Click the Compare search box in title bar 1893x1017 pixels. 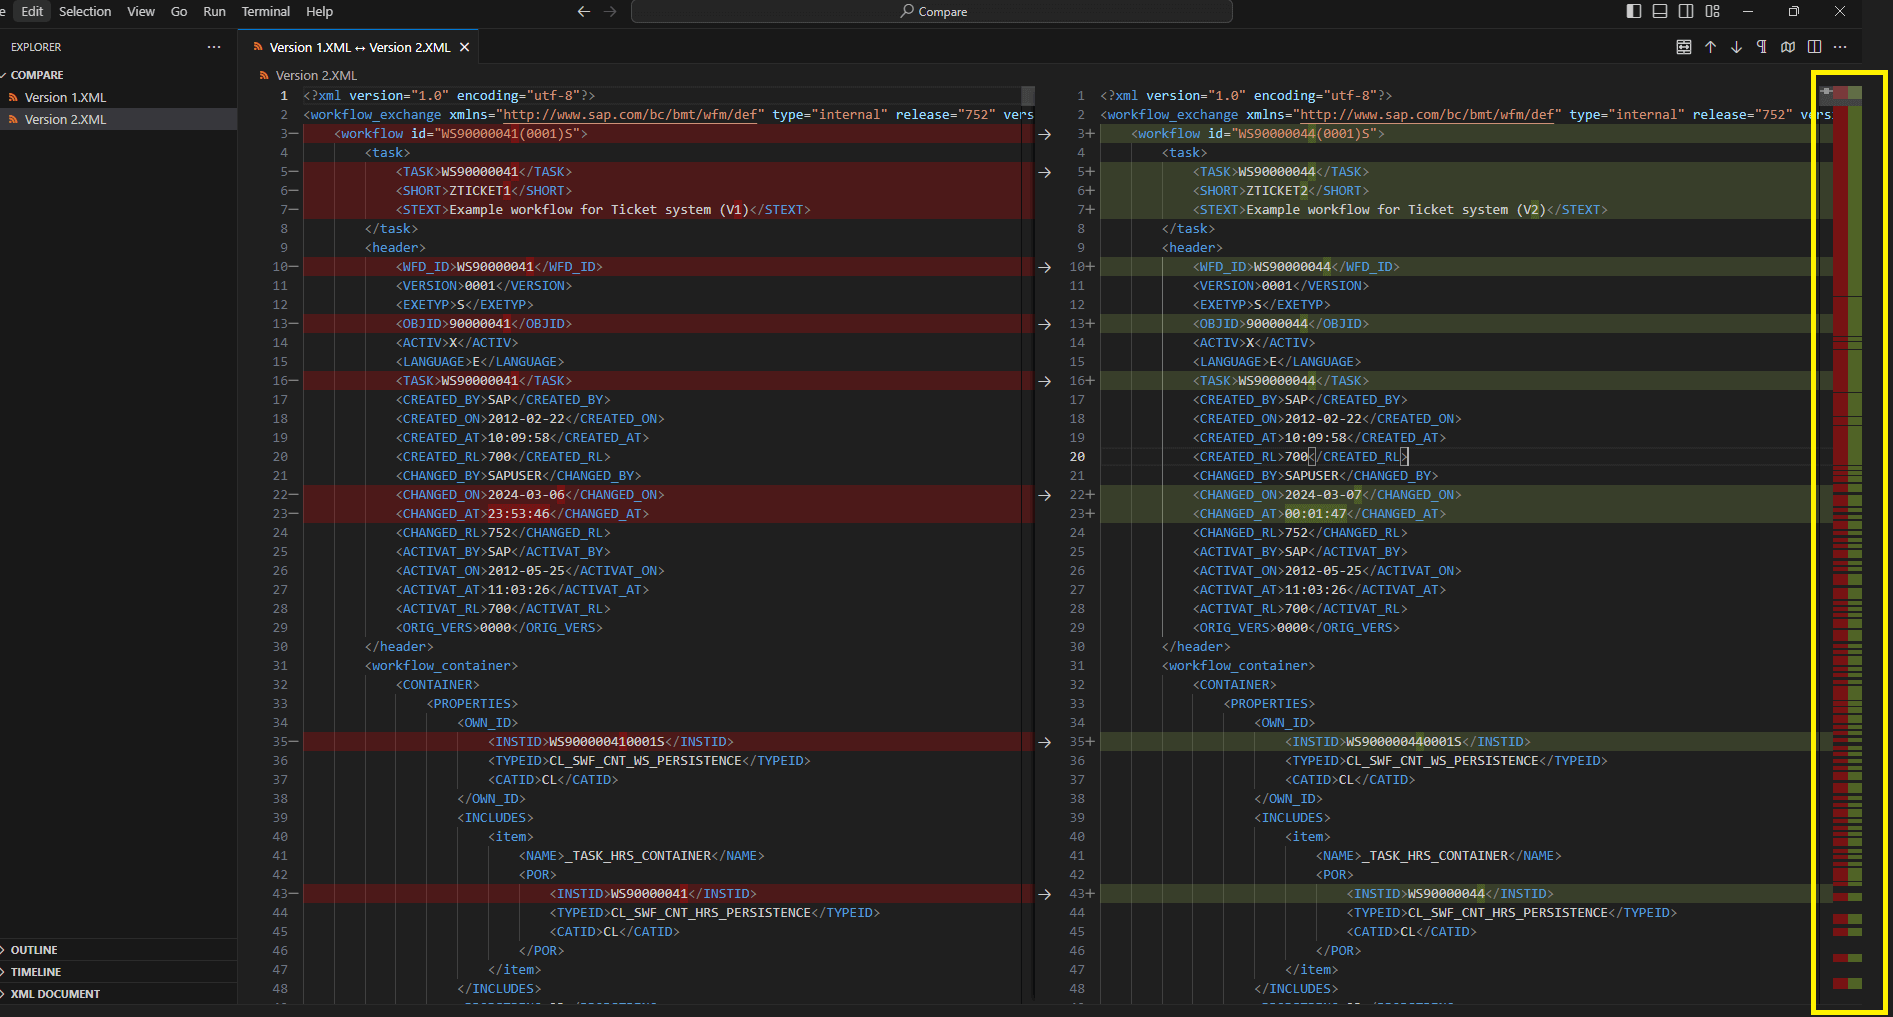(x=931, y=11)
